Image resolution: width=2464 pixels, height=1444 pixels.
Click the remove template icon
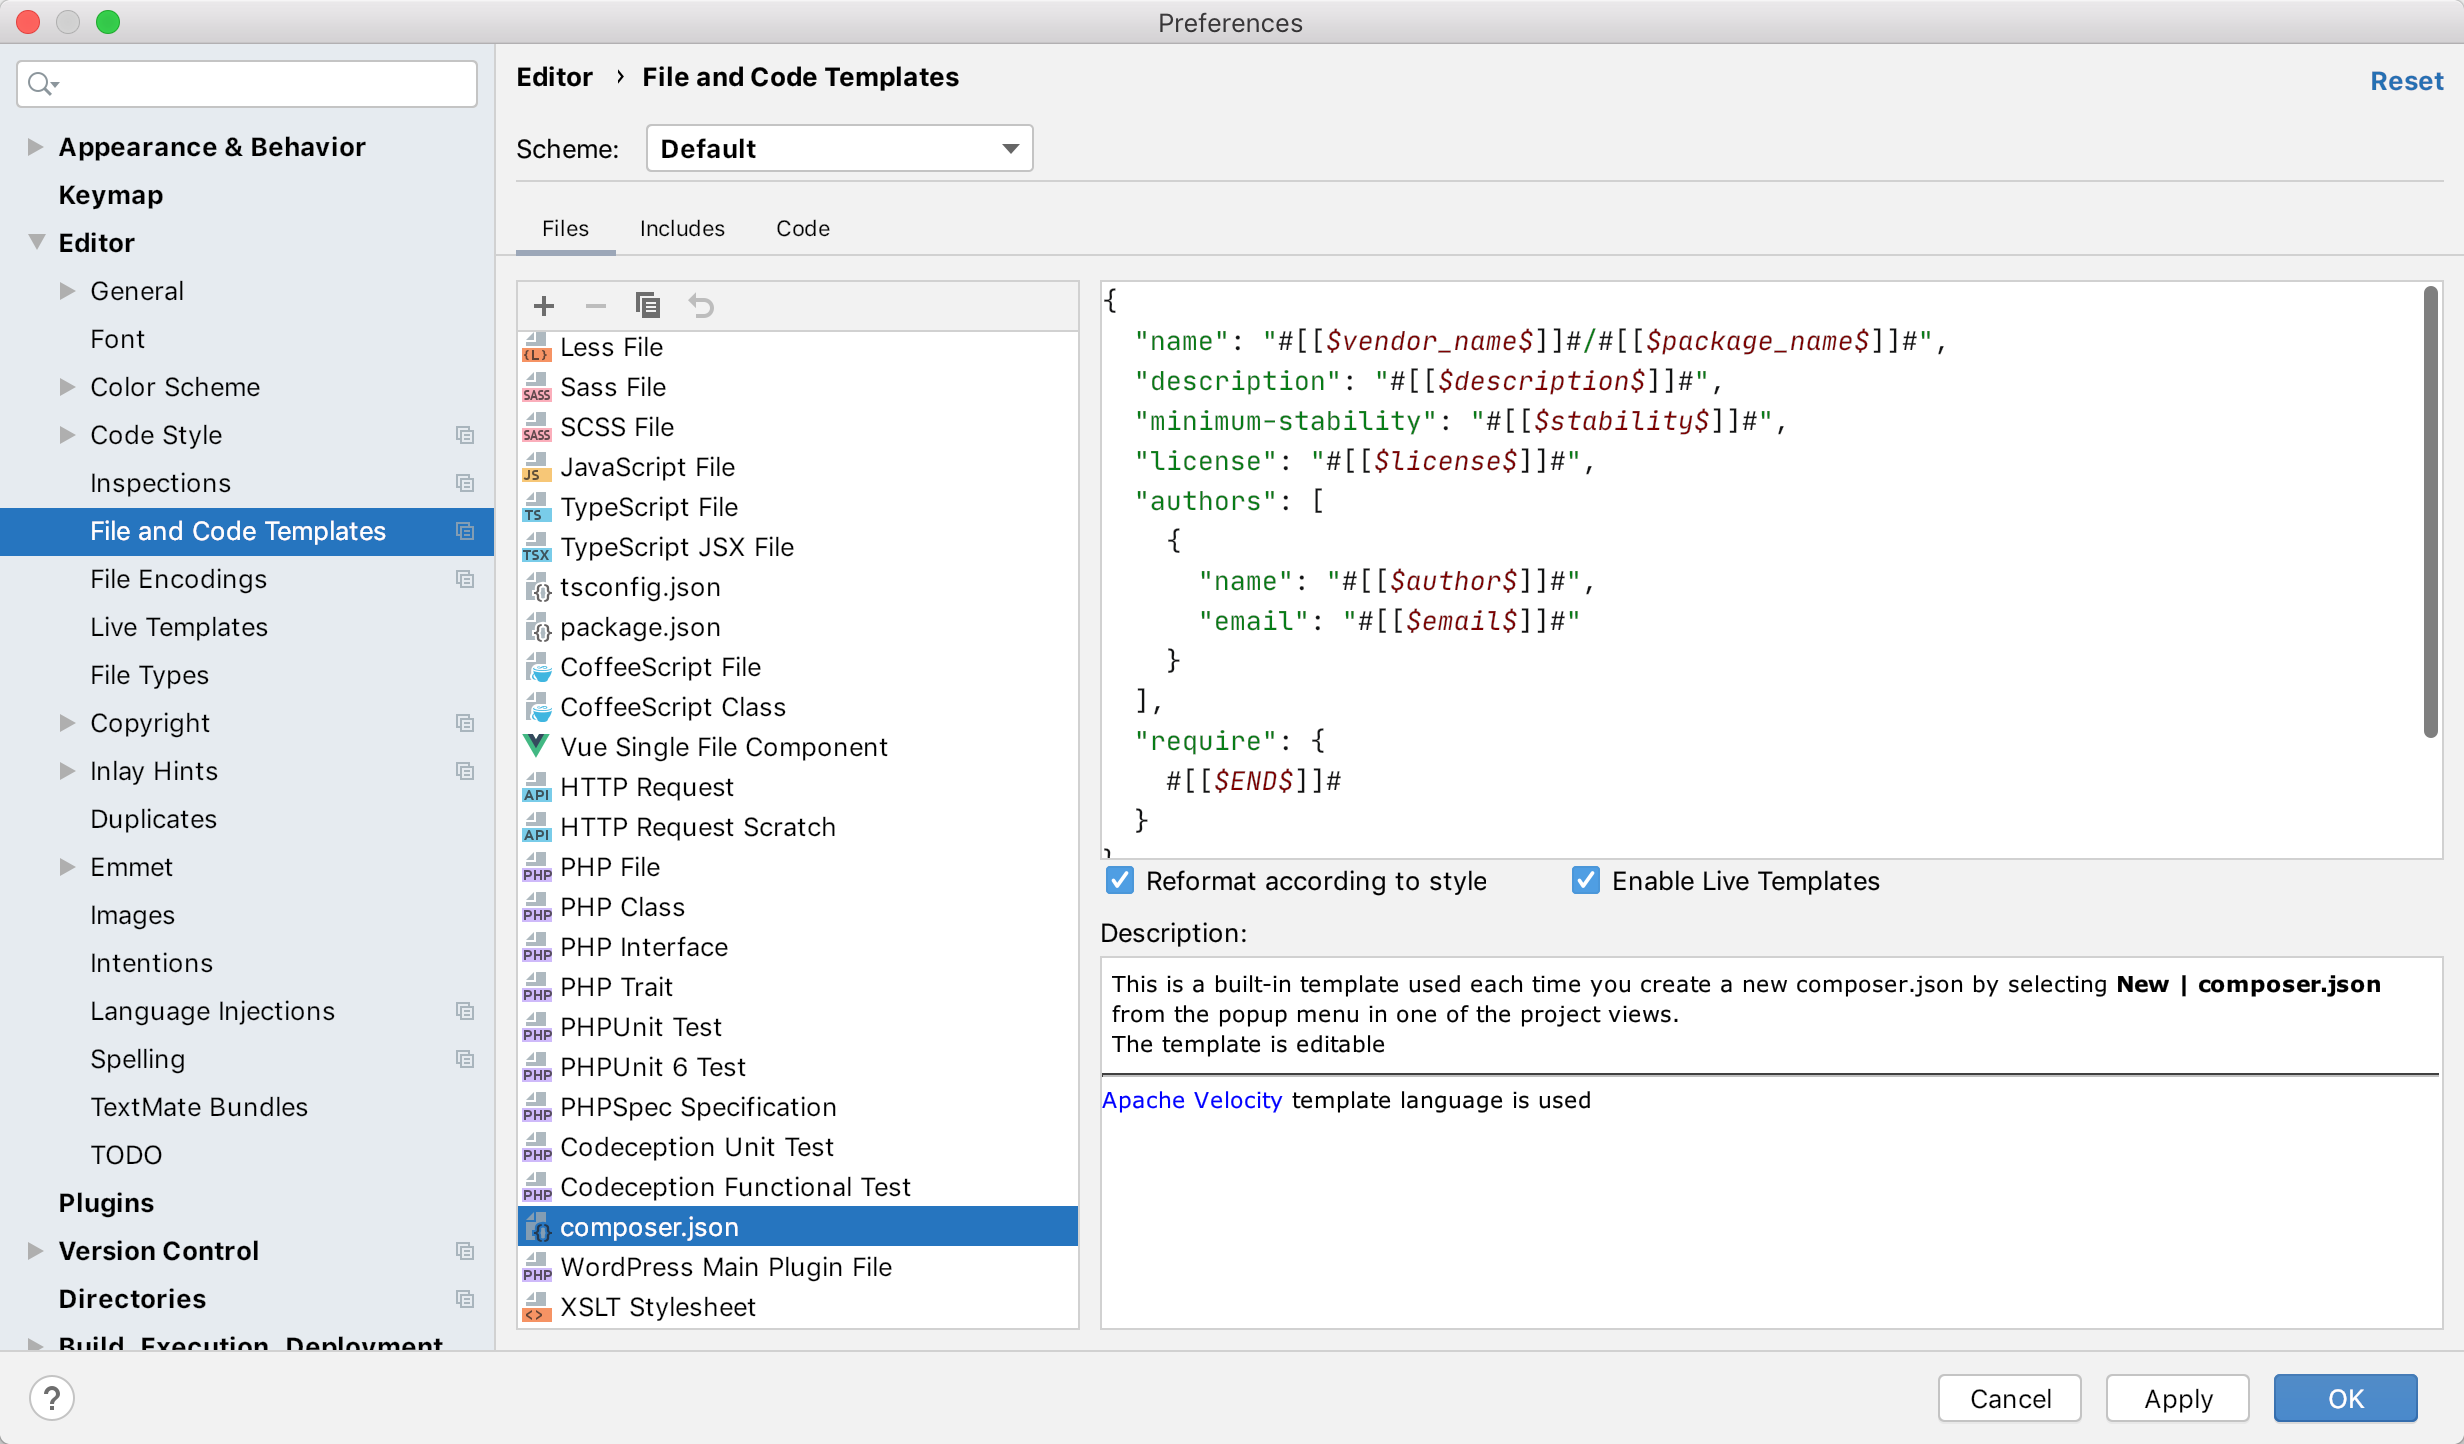point(596,304)
